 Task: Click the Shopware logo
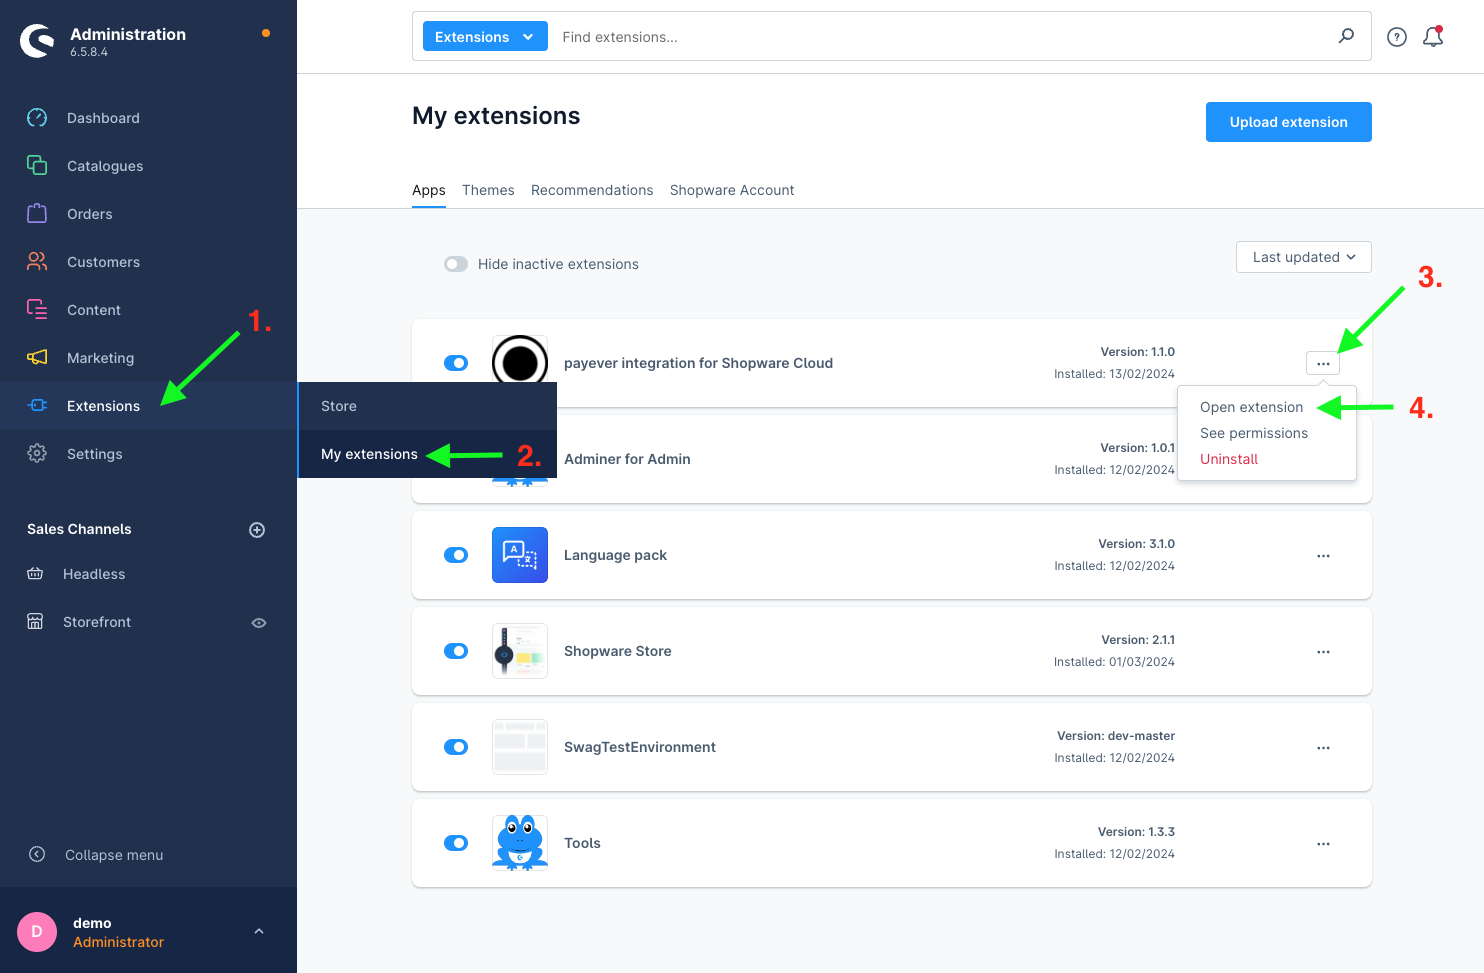click(38, 41)
